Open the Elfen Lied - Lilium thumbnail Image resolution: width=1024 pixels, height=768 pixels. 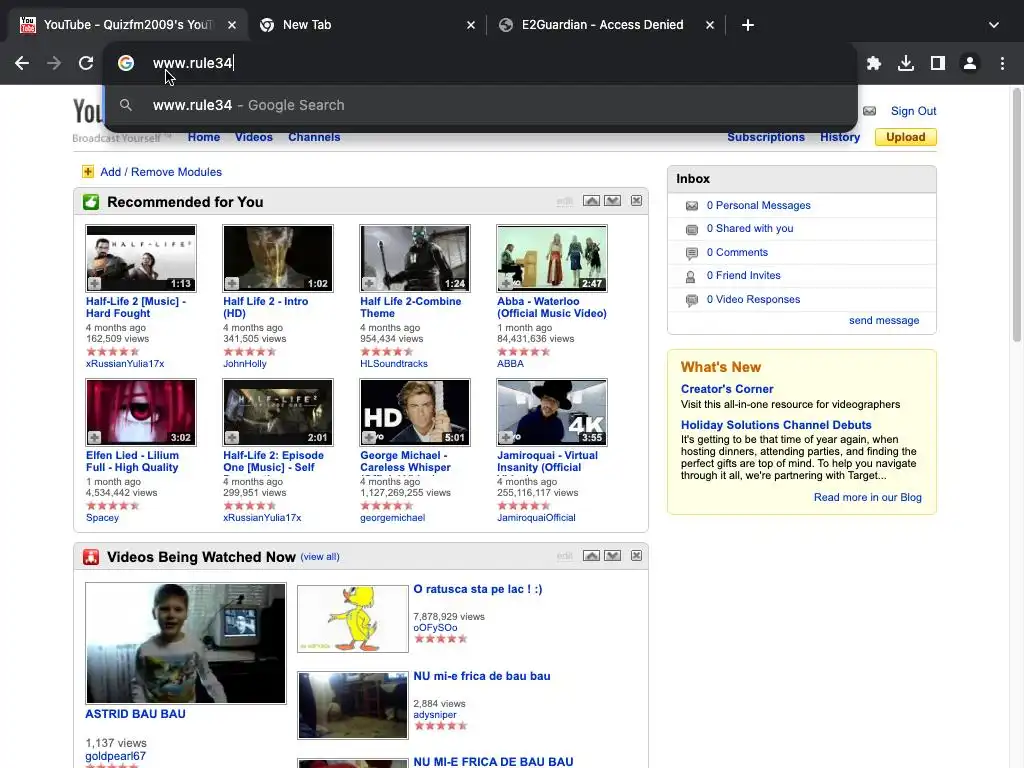(141, 412)
